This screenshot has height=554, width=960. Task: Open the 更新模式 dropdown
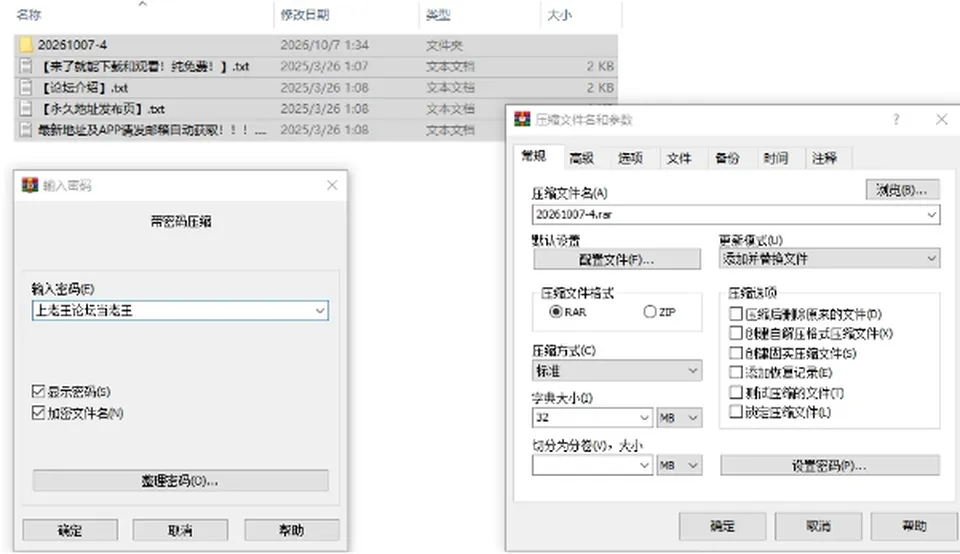pyautogui.click(x=830, y=258)
